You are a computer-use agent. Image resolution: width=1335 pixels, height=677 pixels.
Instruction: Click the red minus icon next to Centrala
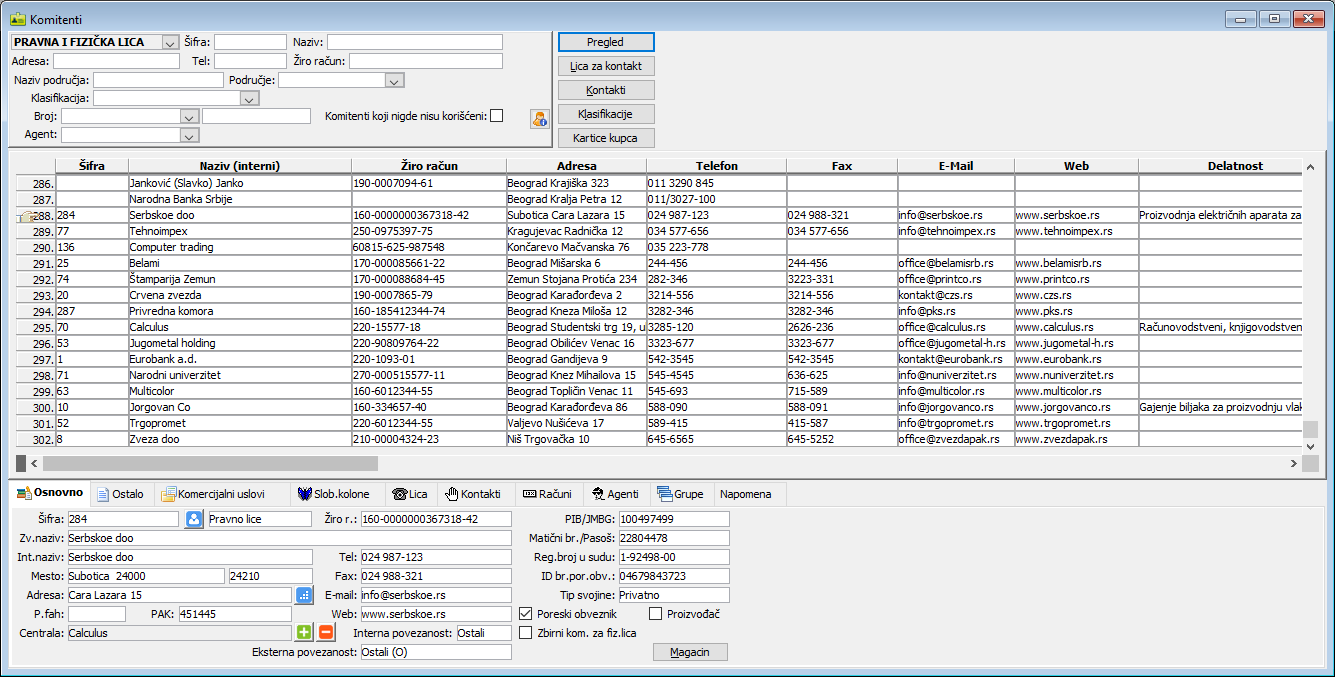coord(326,632)
